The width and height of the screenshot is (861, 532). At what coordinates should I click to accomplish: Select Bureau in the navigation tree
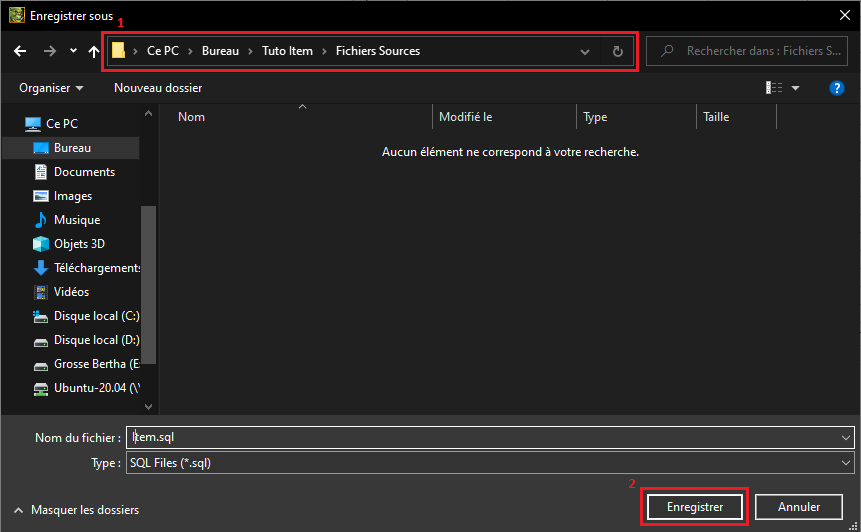(72, 148)
